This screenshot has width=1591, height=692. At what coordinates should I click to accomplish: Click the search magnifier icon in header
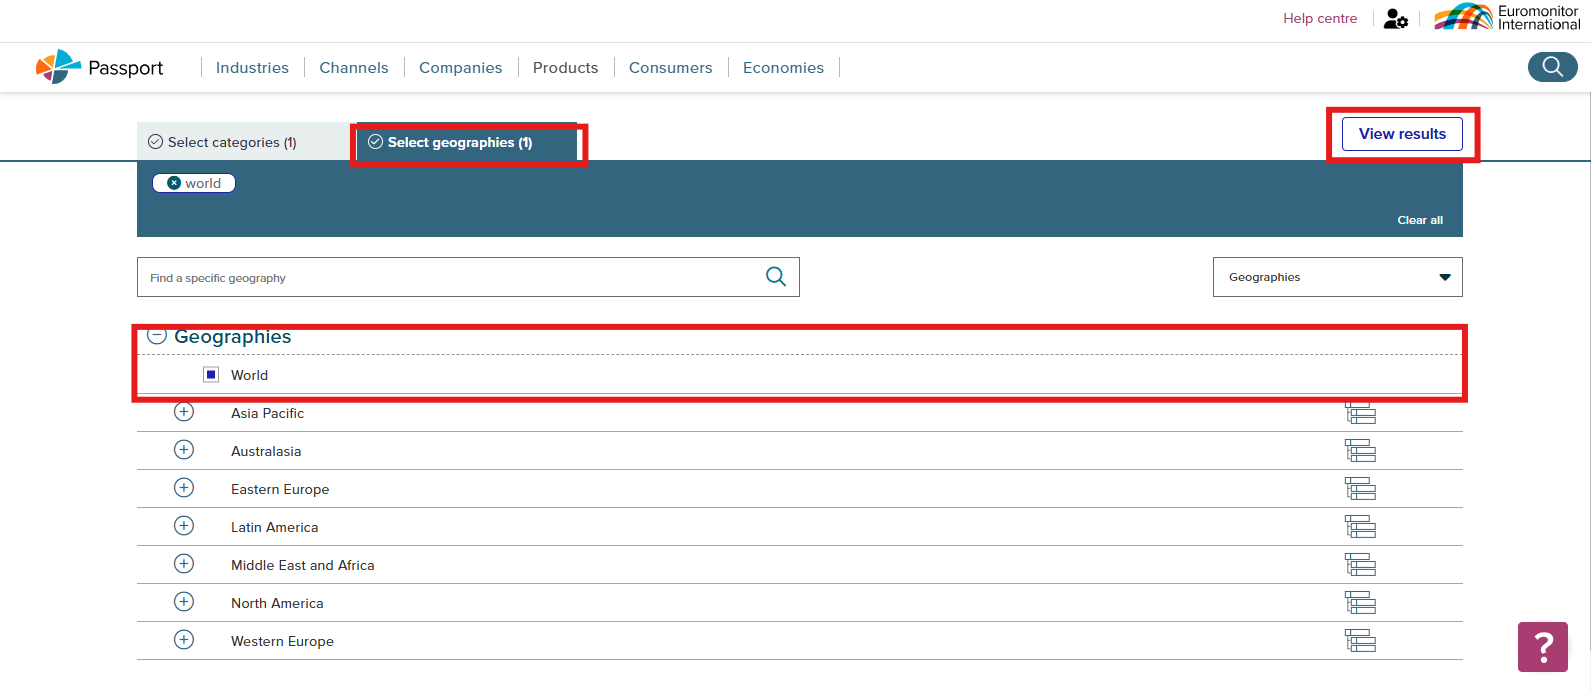pos(1552,67)
